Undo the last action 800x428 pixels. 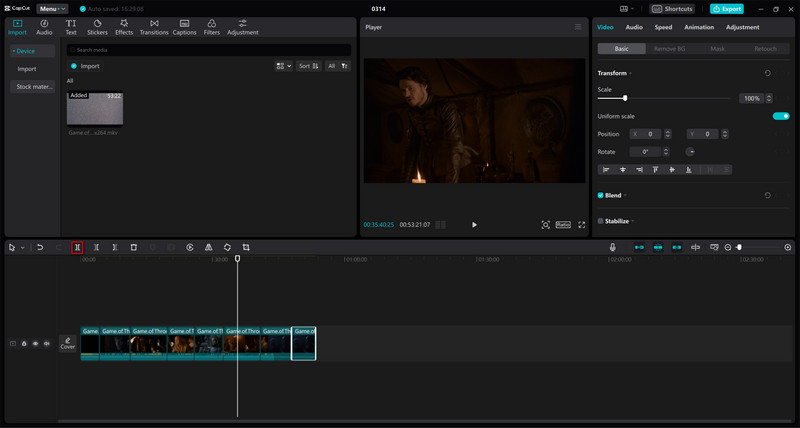[40, 247]
